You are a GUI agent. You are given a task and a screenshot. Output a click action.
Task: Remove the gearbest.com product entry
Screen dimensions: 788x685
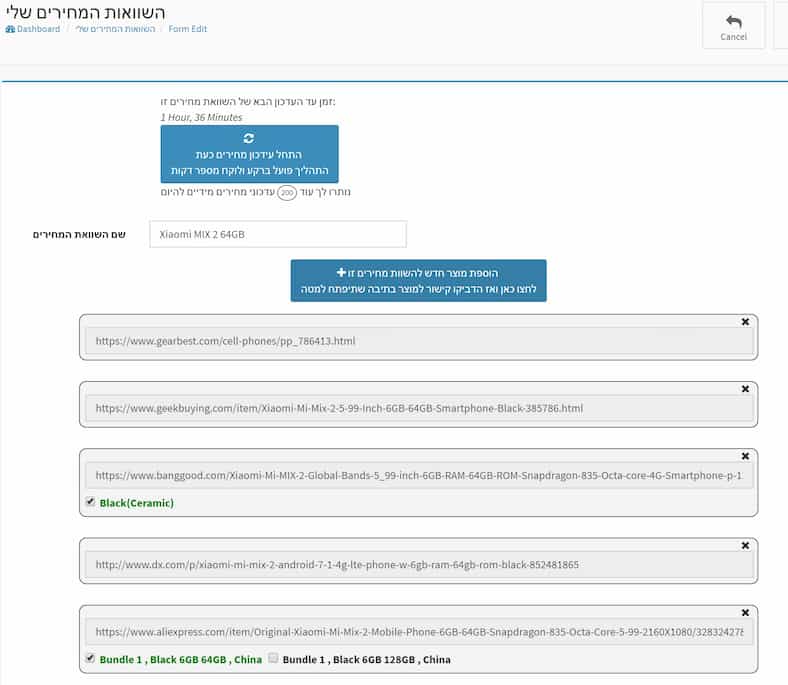coord(745,322)
